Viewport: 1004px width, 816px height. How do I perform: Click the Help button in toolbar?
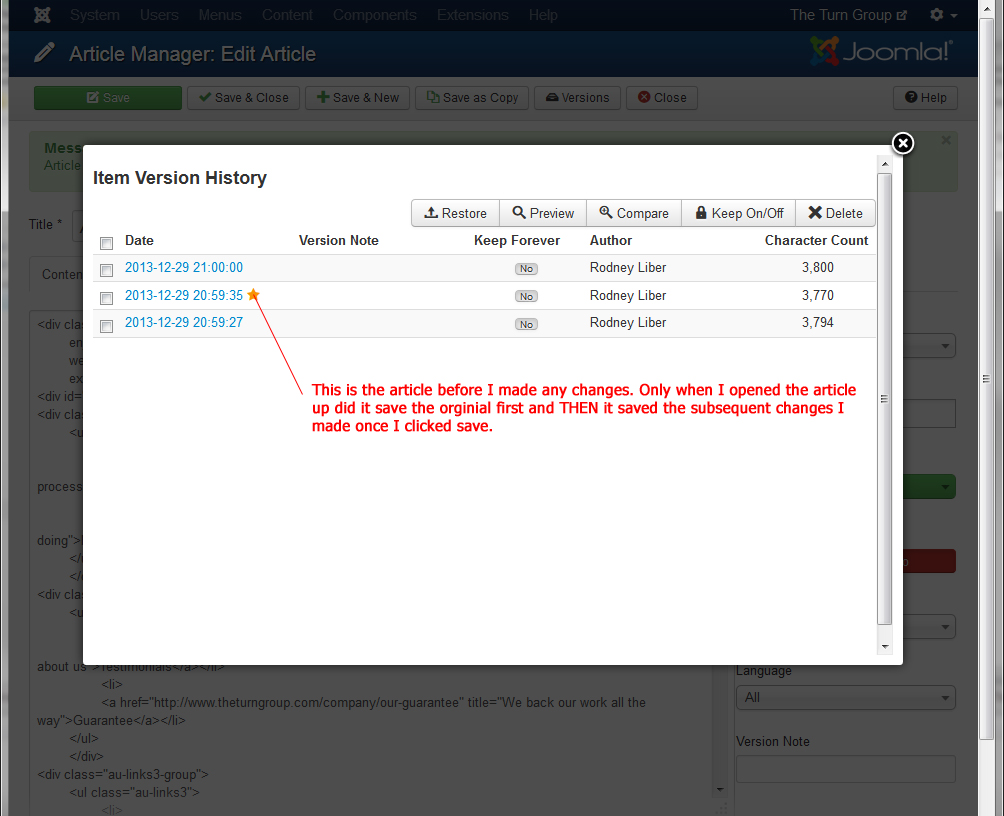(x=925, y=97)
